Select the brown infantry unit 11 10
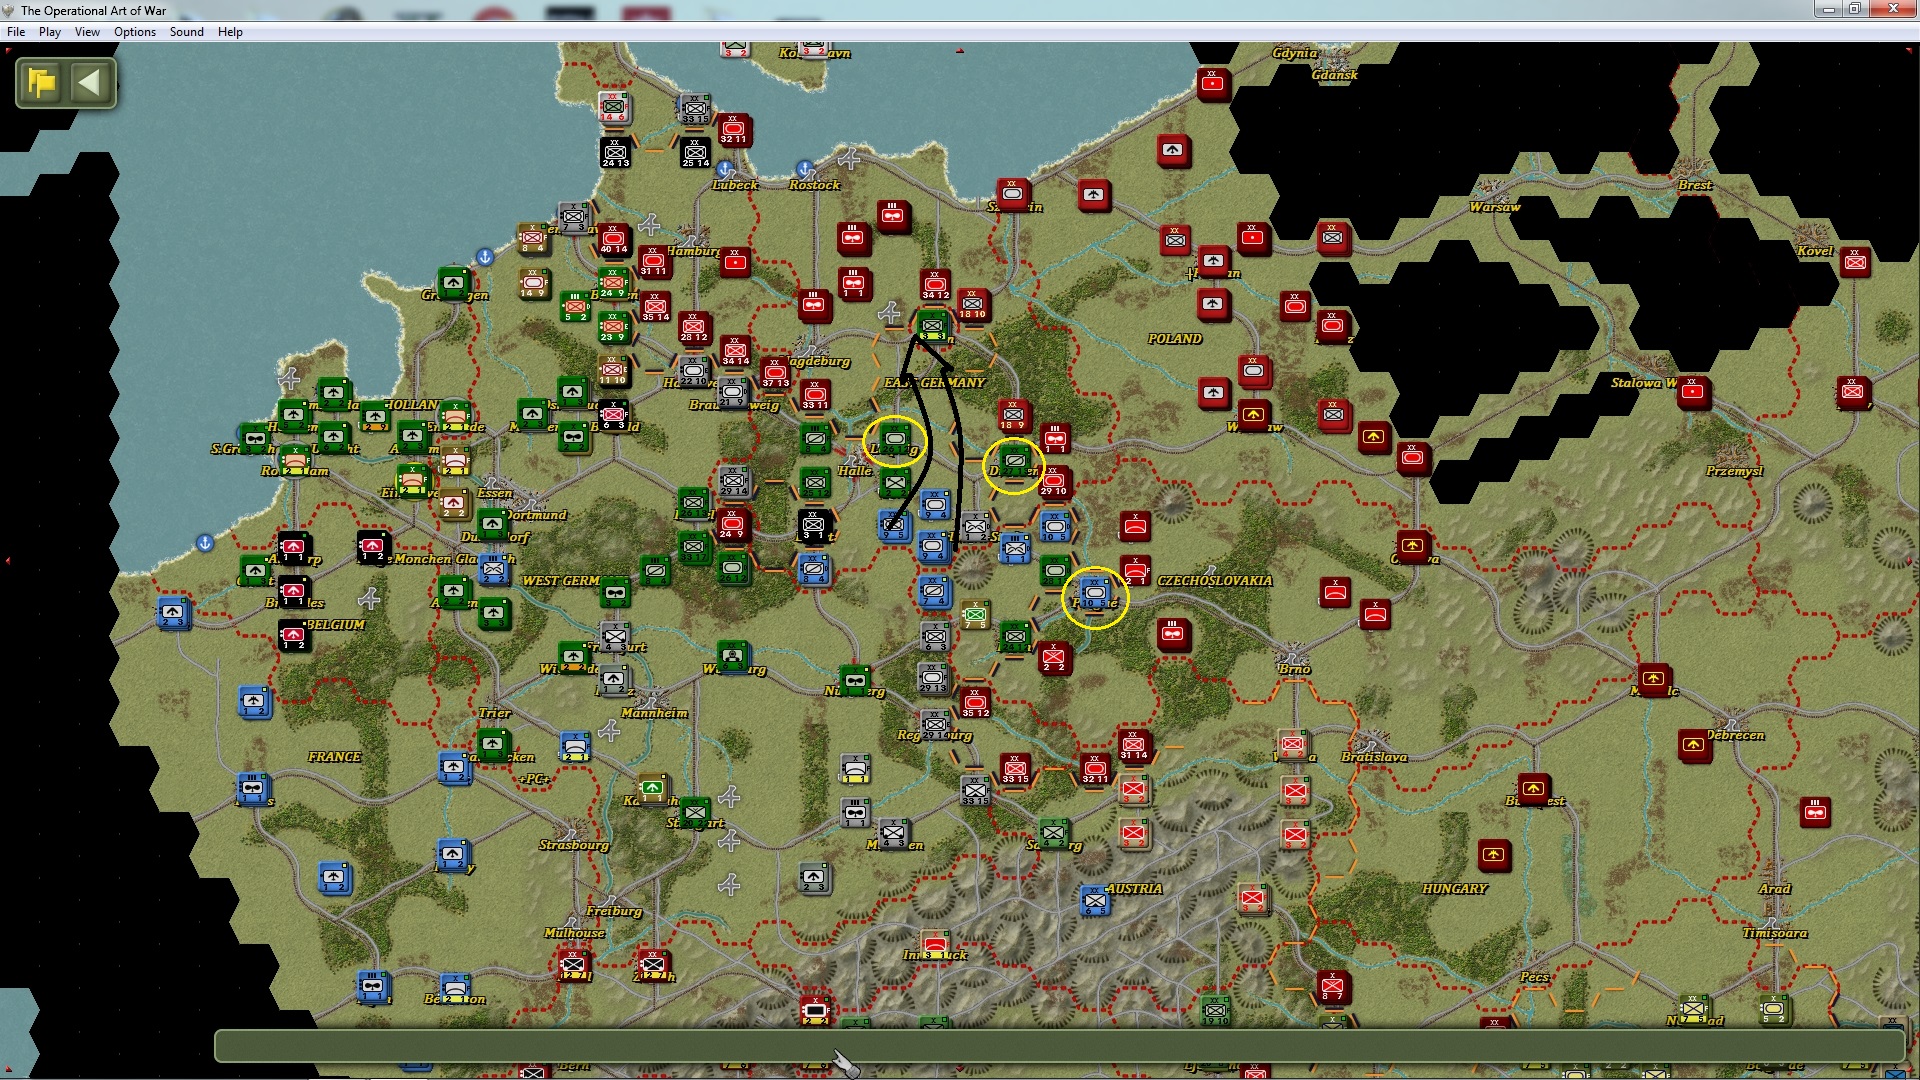Screen dimensions: 1920x1080 [613, 371]
